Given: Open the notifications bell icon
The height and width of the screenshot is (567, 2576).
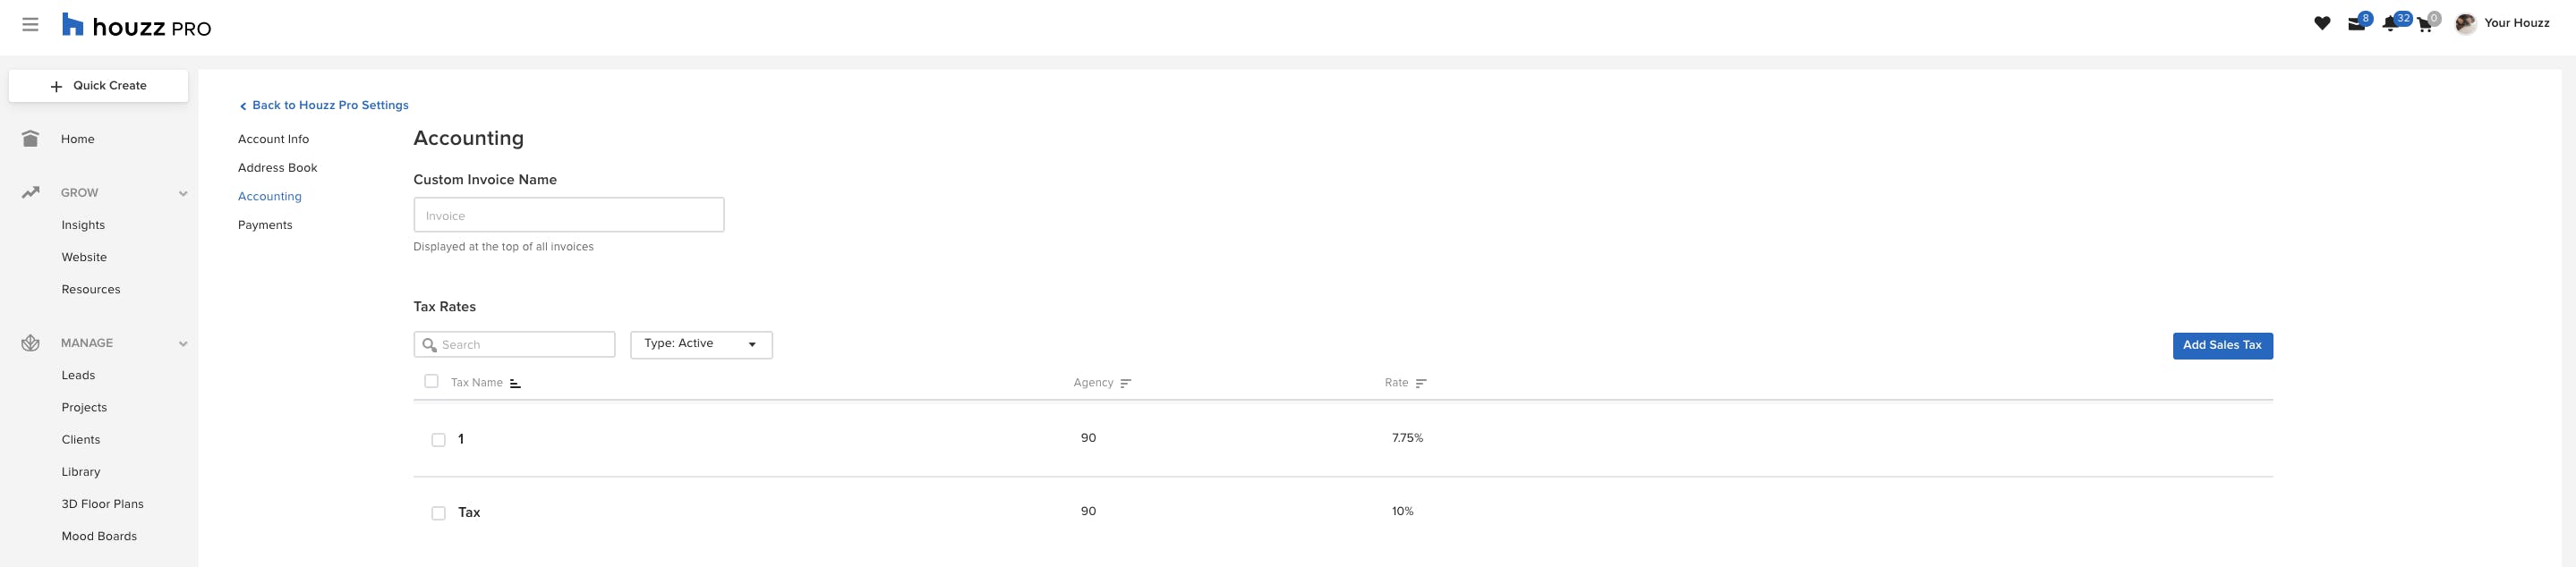Looking at the screenshot, I should pos(2390,22).
